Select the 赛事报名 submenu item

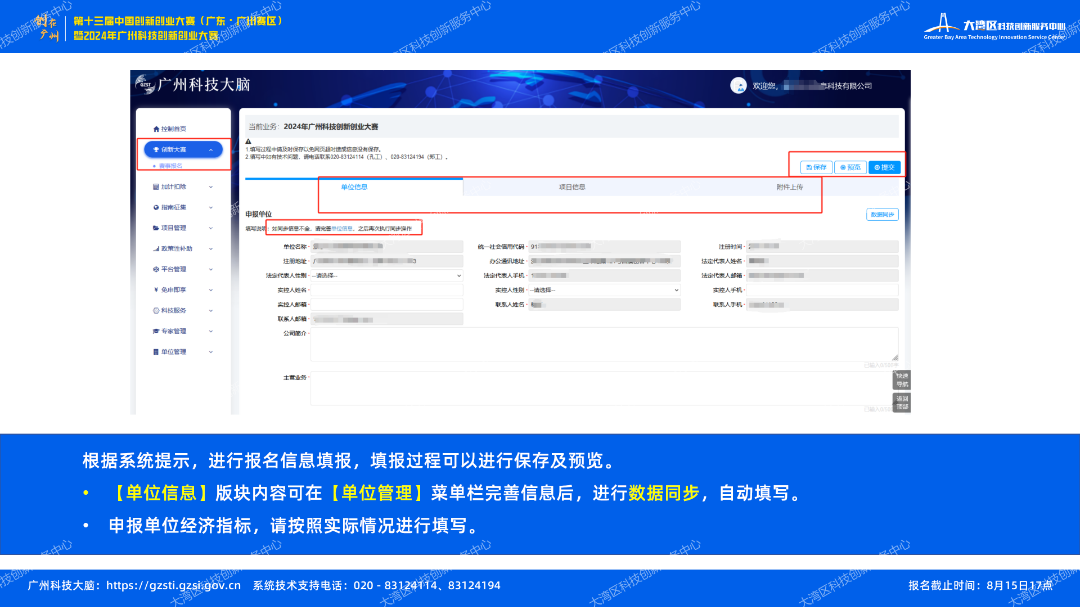click(x=171, y=166)
